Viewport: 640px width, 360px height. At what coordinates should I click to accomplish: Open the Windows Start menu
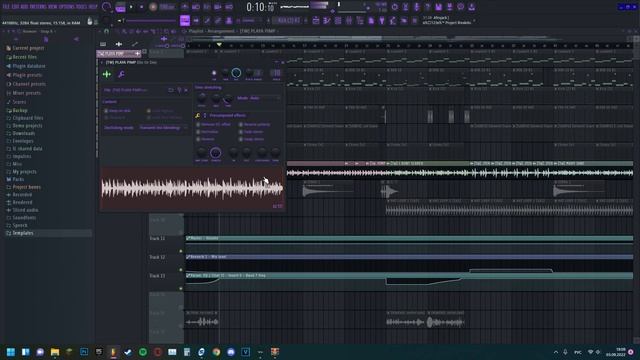pos(11,352)
